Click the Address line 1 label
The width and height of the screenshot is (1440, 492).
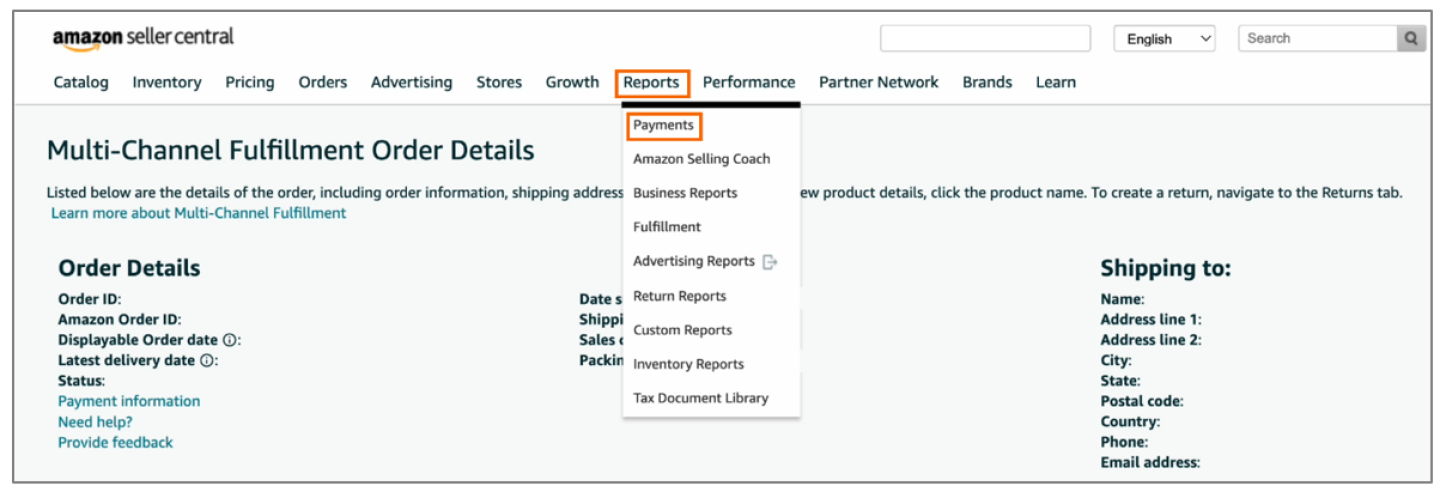pos(1151,319)
